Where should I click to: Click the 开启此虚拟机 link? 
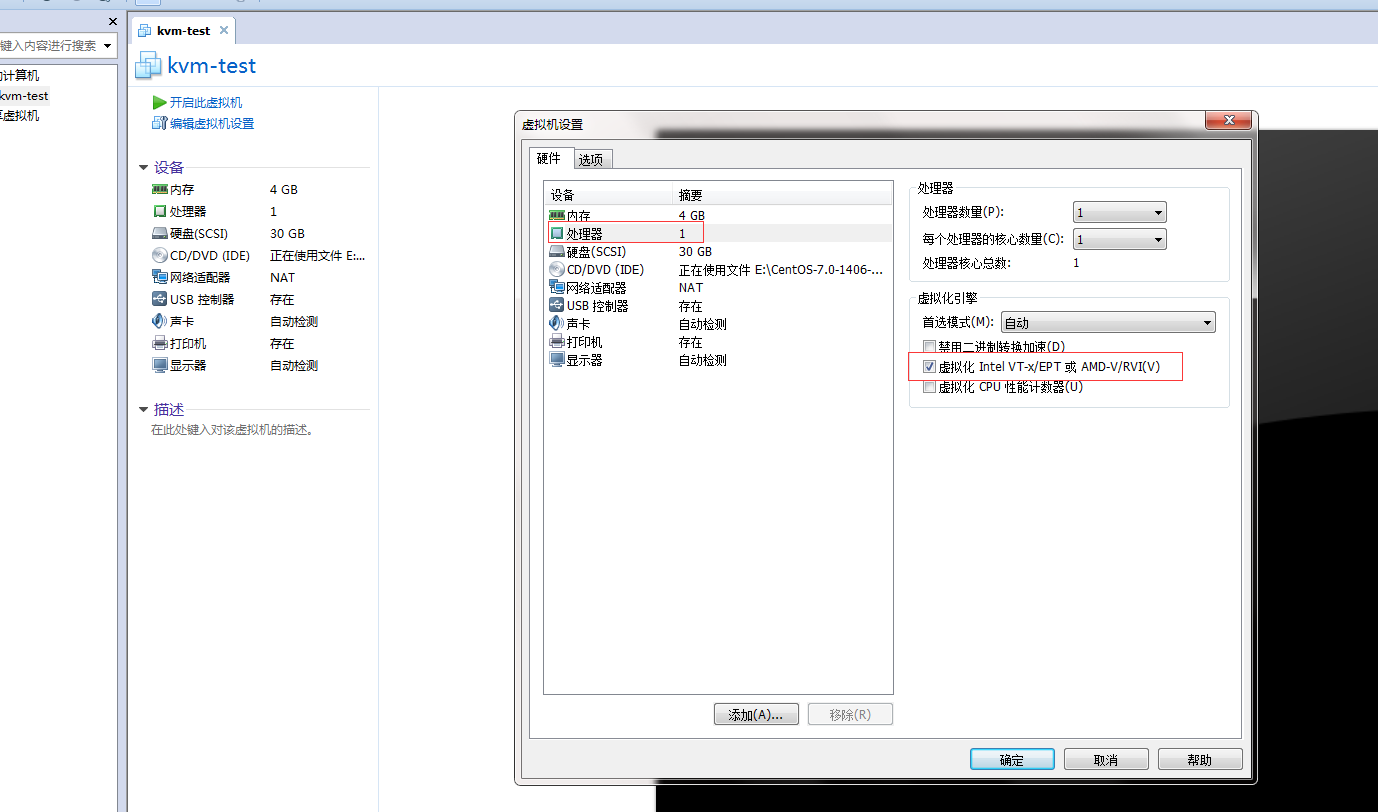tap(206, 102)
